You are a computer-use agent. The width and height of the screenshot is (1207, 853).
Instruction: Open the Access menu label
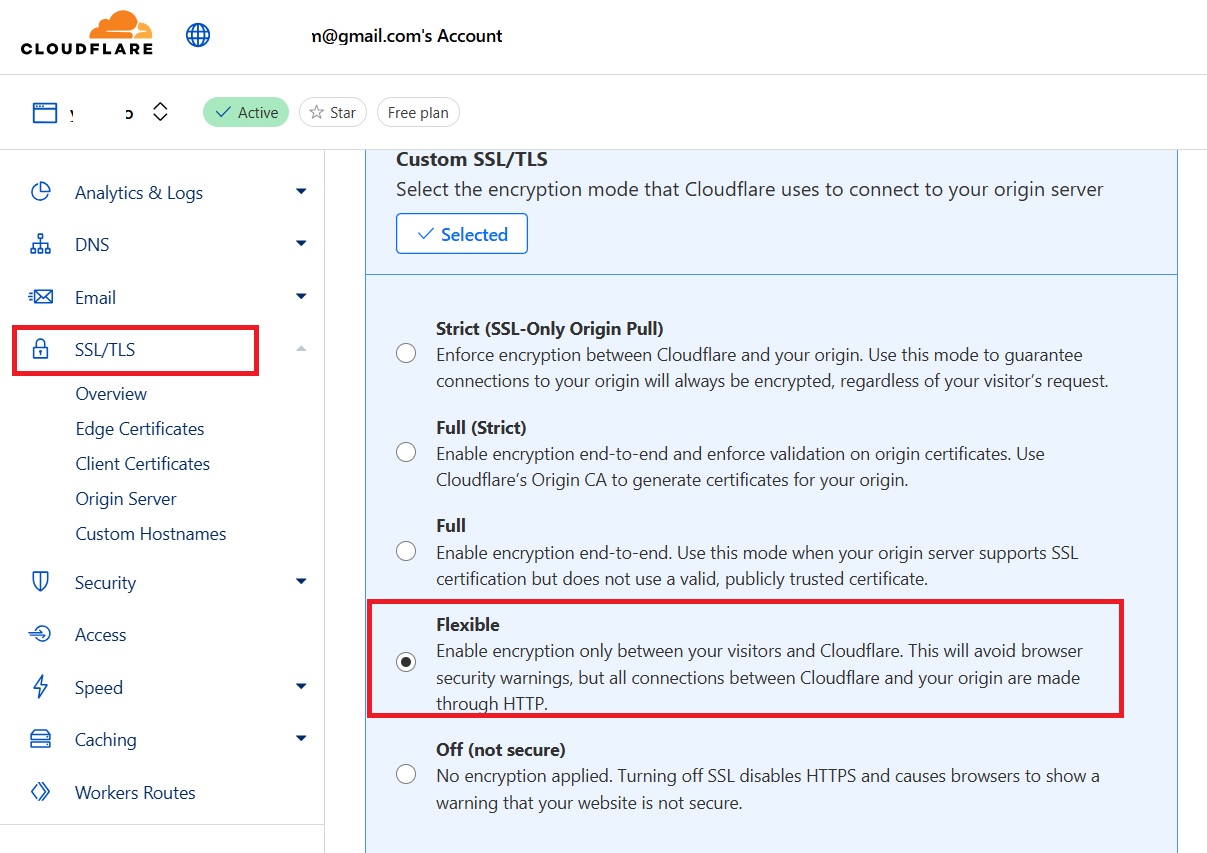pos(101,635)
